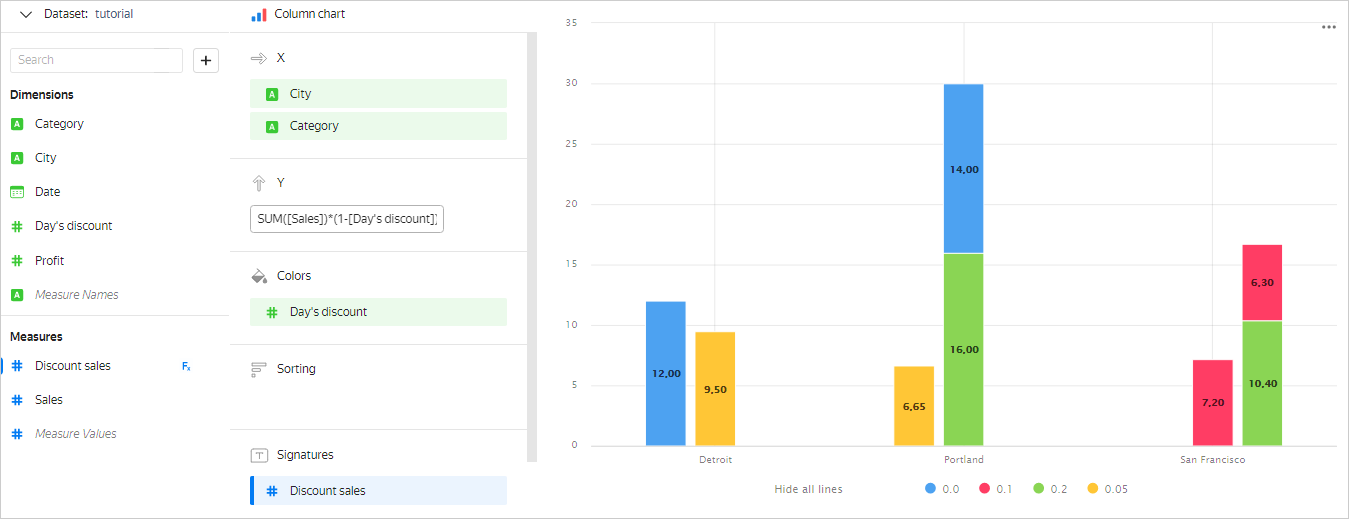Click the dataset Search field

click(96, 60)
